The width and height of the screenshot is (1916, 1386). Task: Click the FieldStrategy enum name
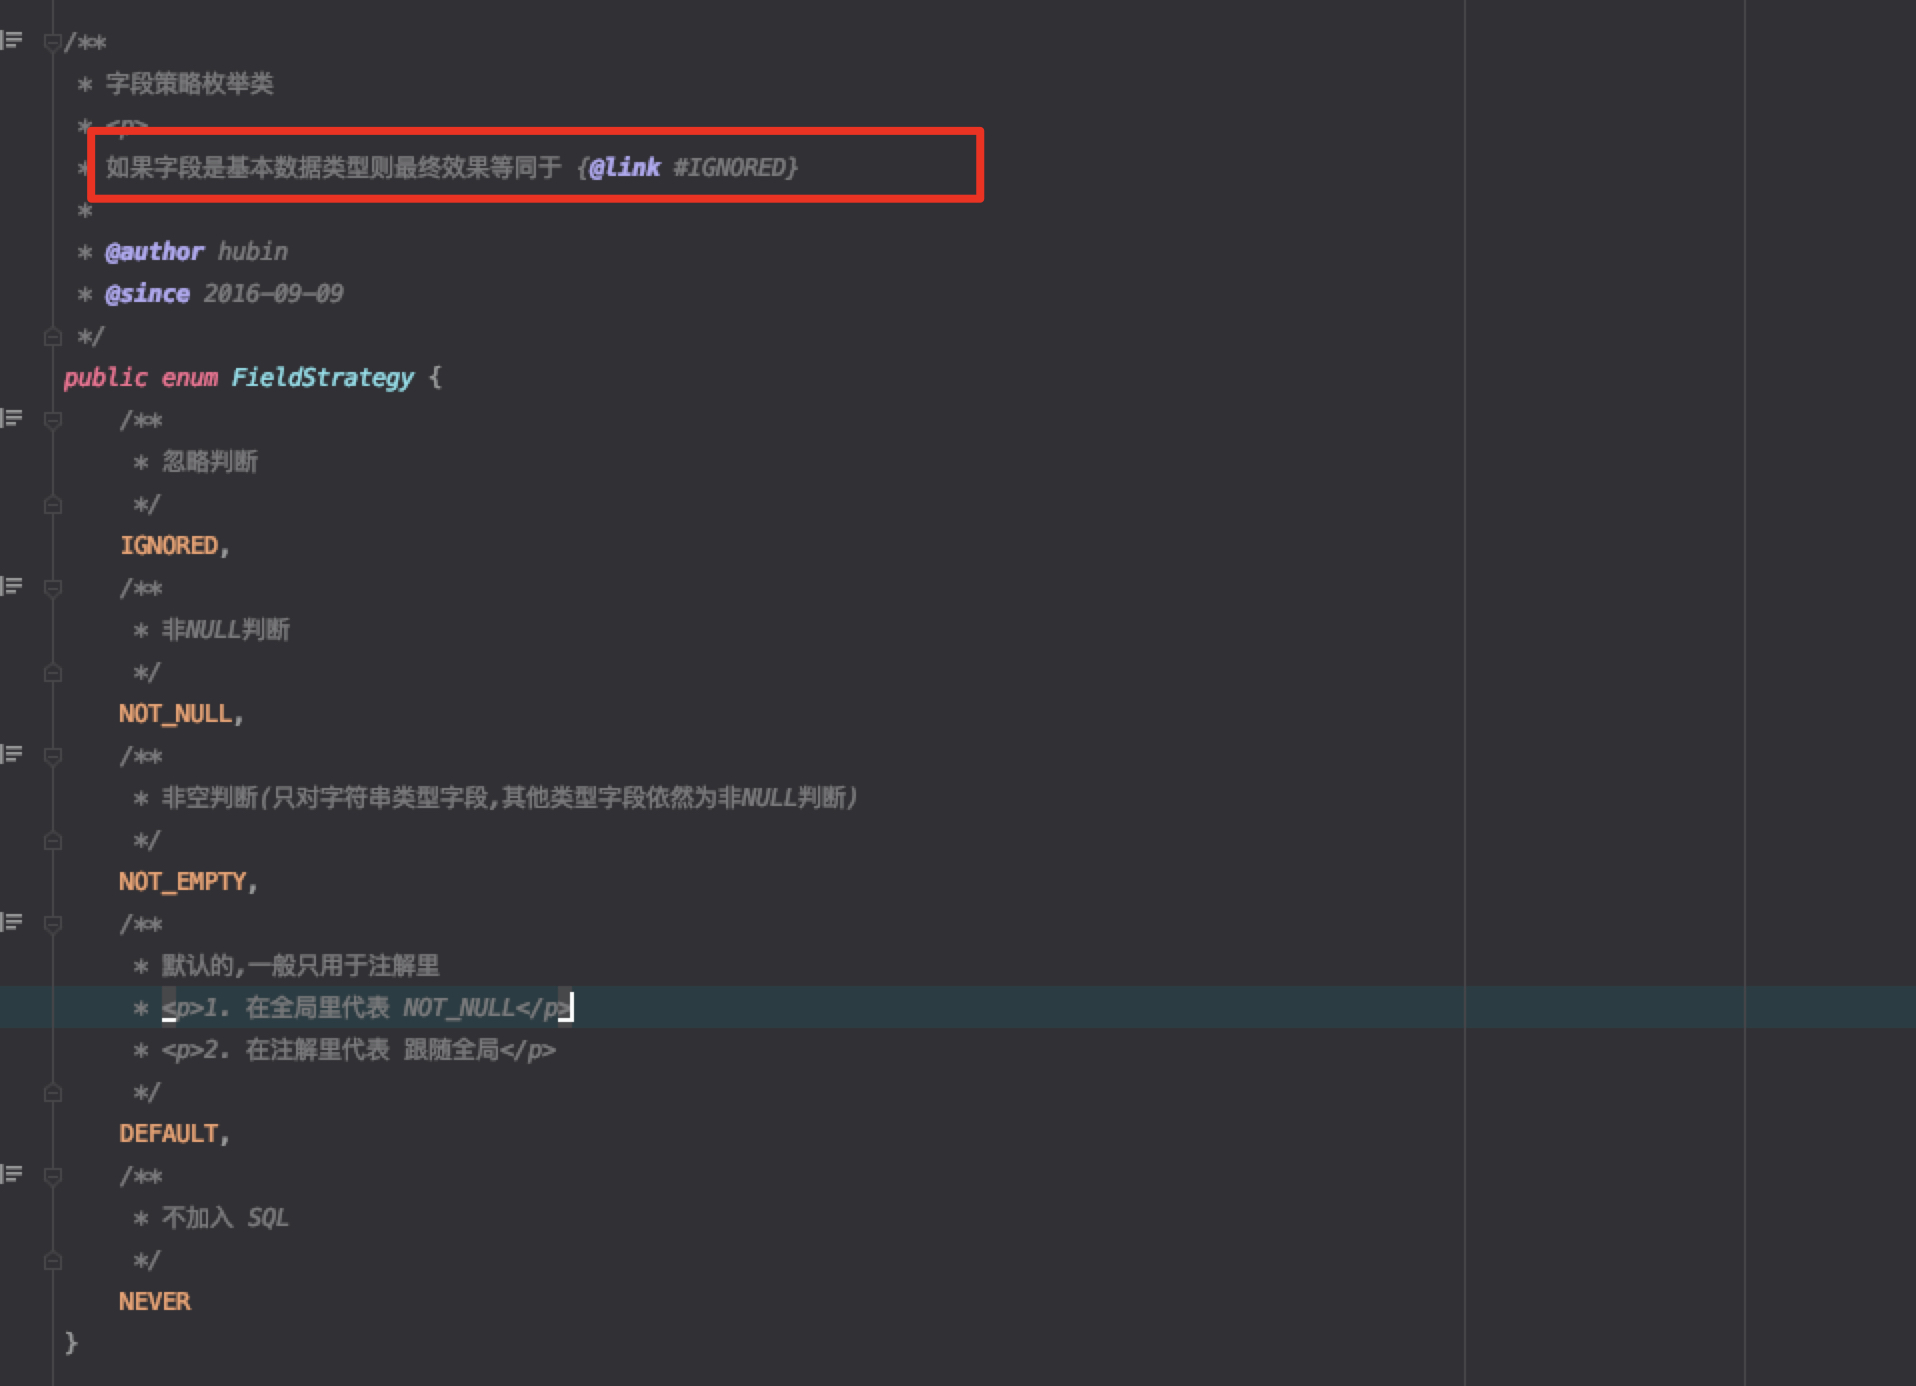pyautogui.click(x=322, y=377)
